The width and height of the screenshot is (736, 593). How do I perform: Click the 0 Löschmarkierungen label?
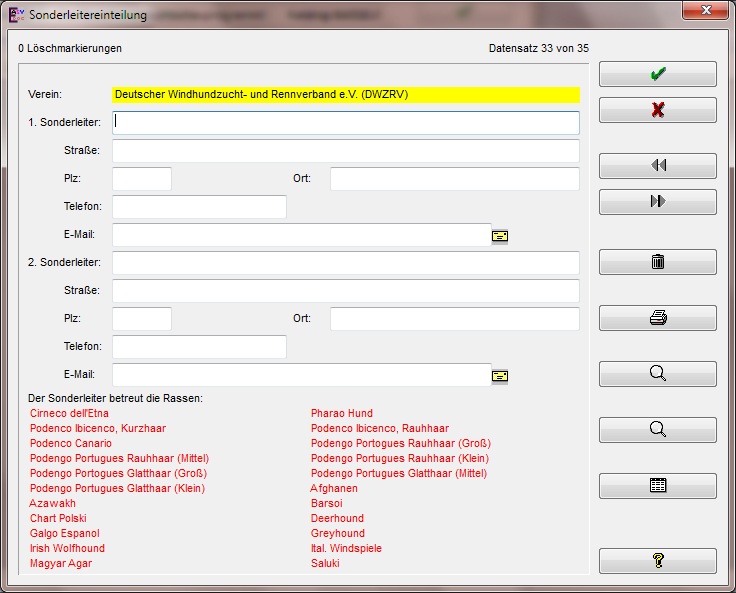[70, 48]
